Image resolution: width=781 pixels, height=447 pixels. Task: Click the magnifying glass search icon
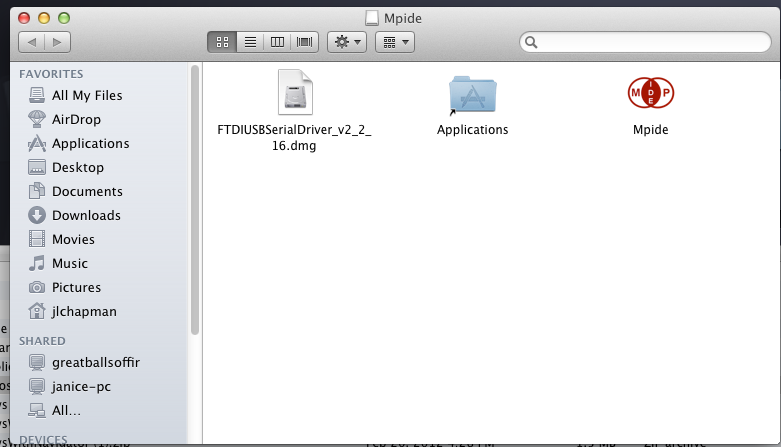tap(531, 42)
